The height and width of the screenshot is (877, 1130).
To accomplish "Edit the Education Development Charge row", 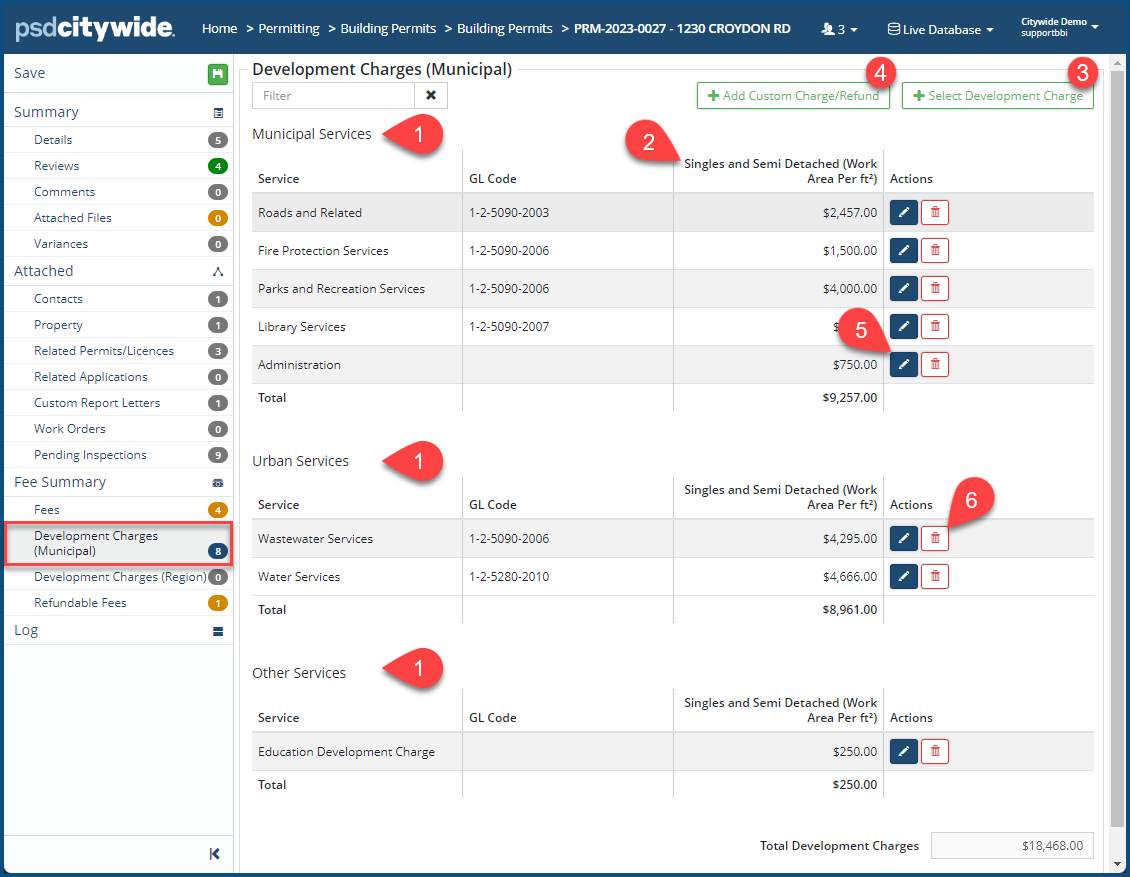I will (x=903, y=752).
